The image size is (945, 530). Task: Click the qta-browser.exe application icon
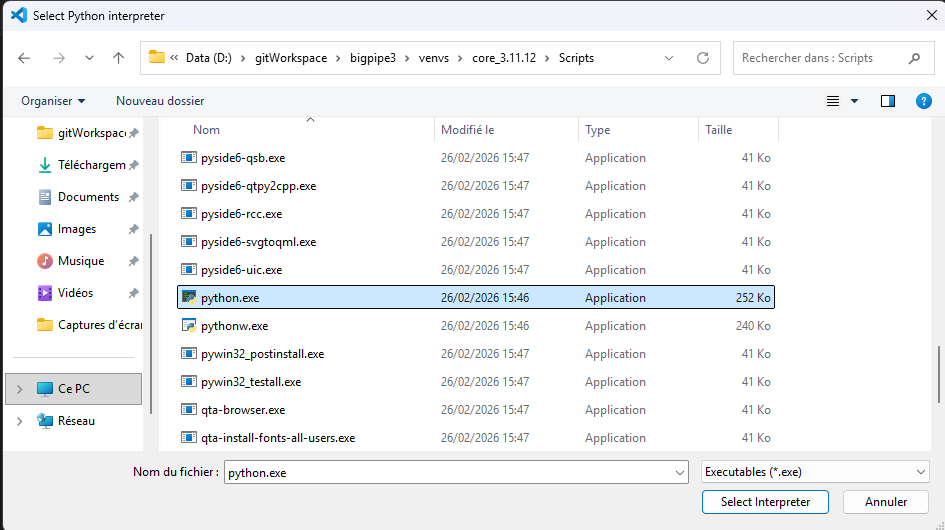pos(189,410)
